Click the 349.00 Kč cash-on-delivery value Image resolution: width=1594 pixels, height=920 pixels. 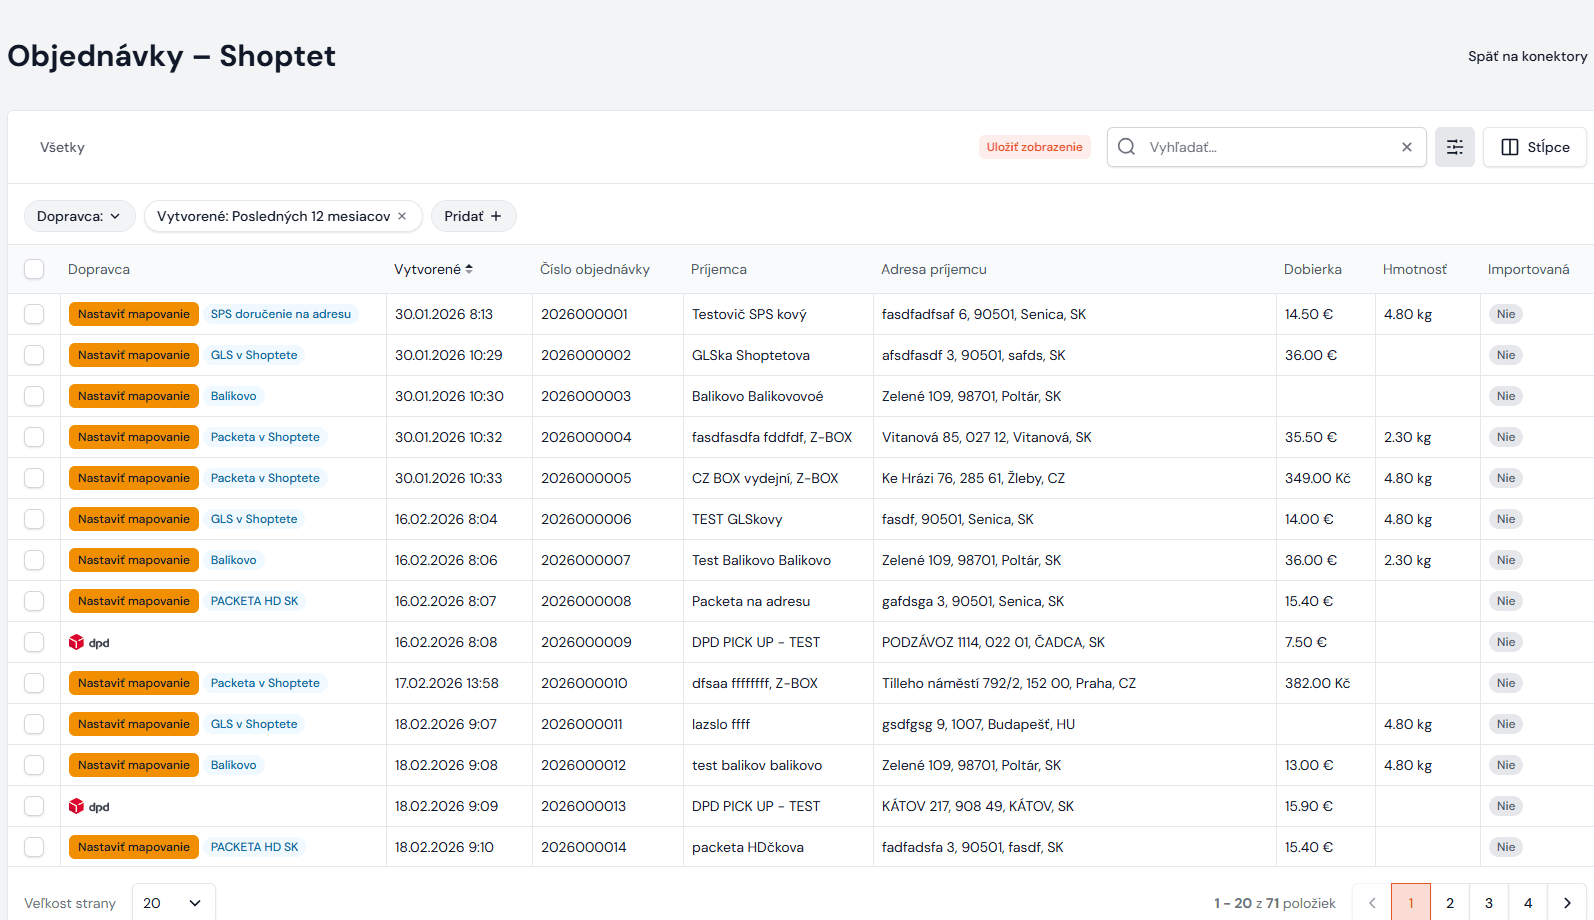coord(1318,478)
